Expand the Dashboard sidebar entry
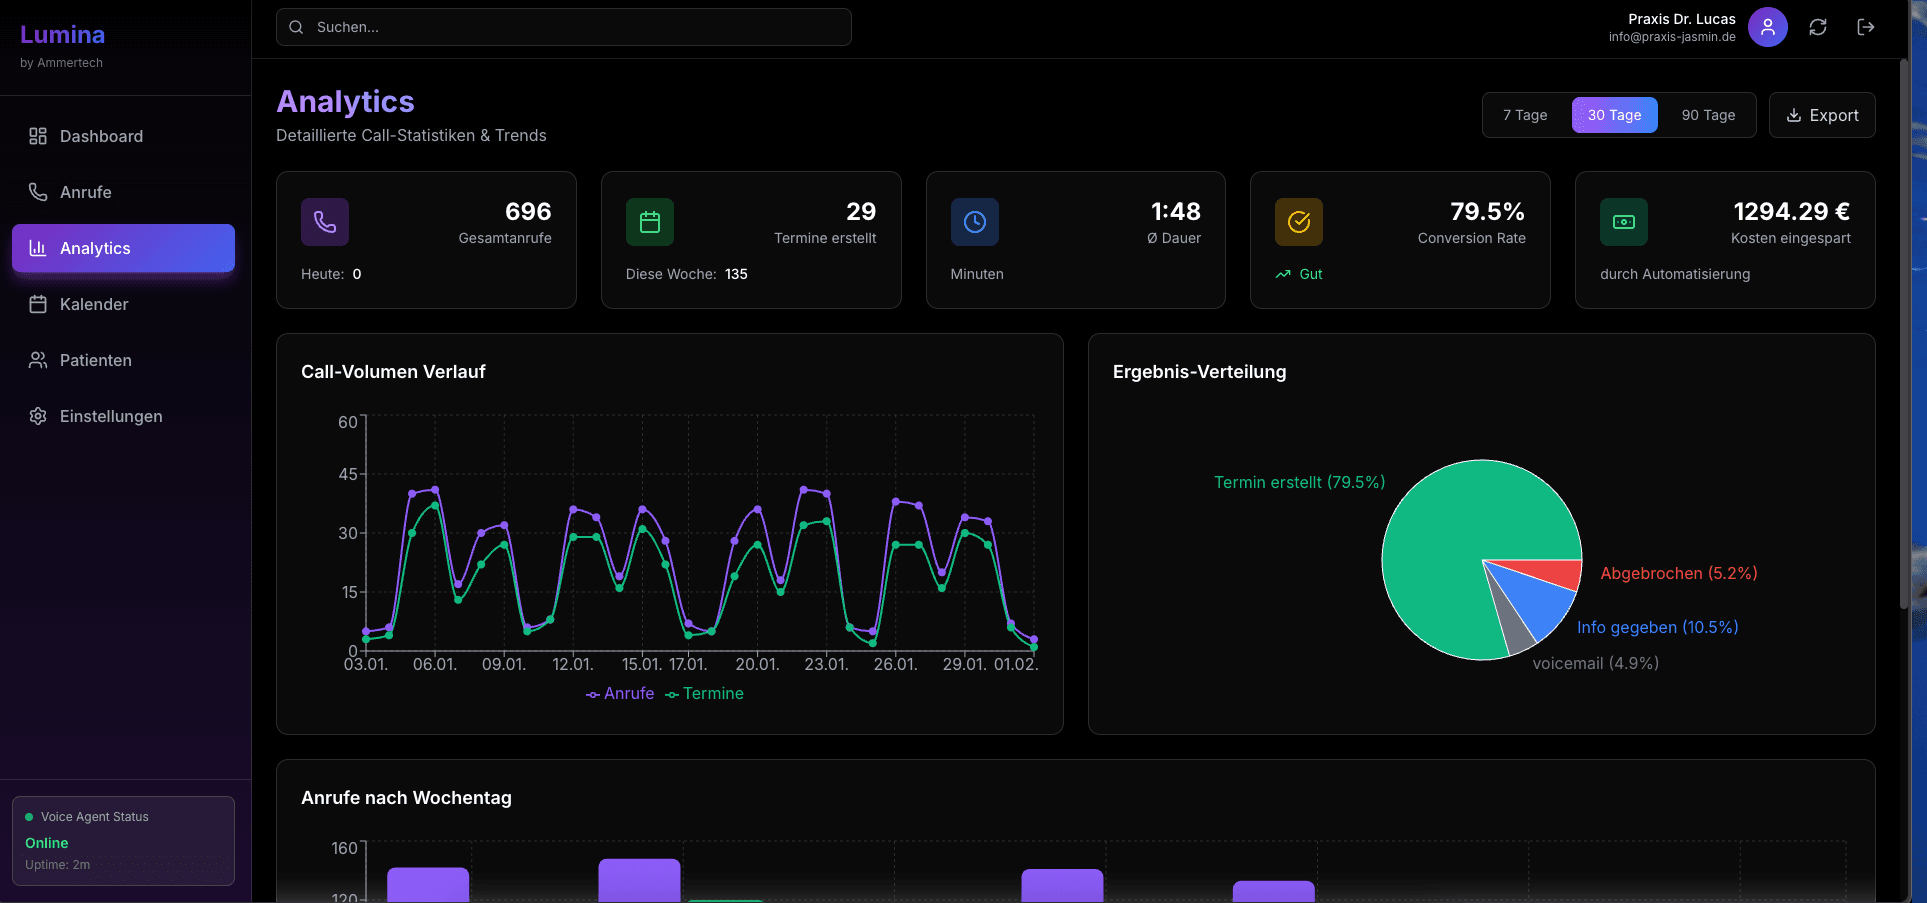 pyautogui.click(x=100, y=136)
